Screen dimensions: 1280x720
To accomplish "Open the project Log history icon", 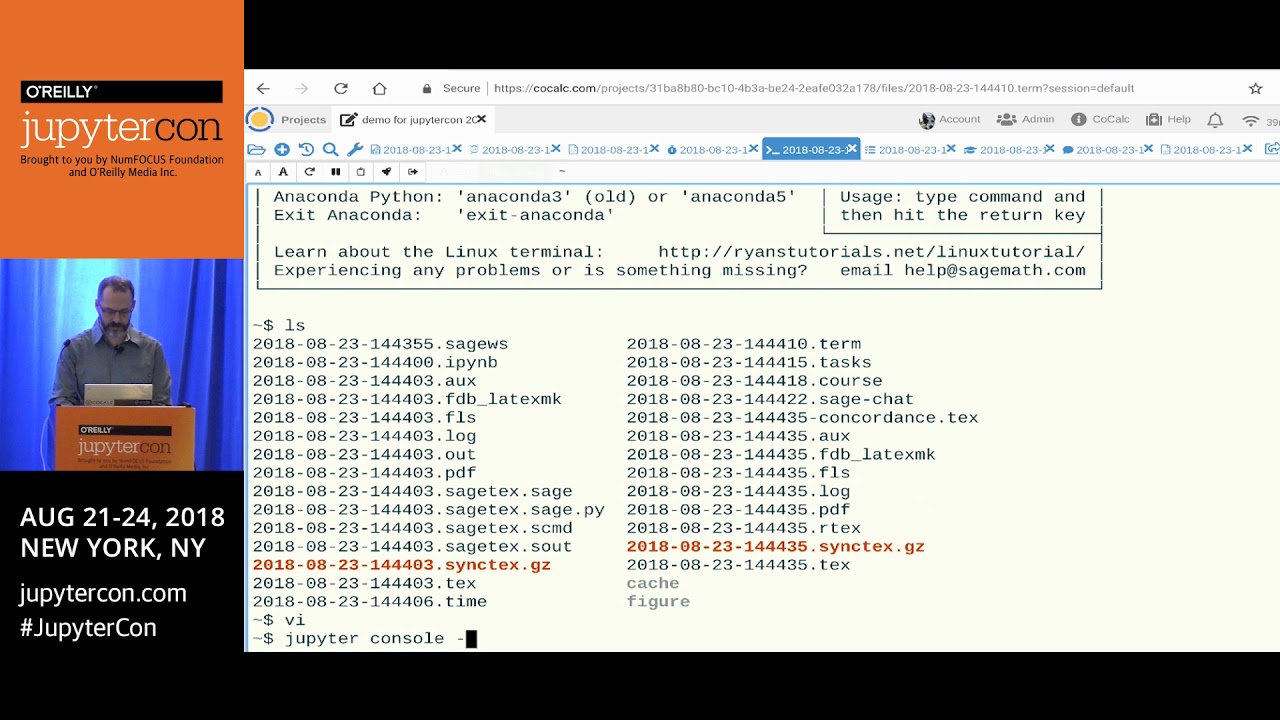I will (x=306, y=150).
